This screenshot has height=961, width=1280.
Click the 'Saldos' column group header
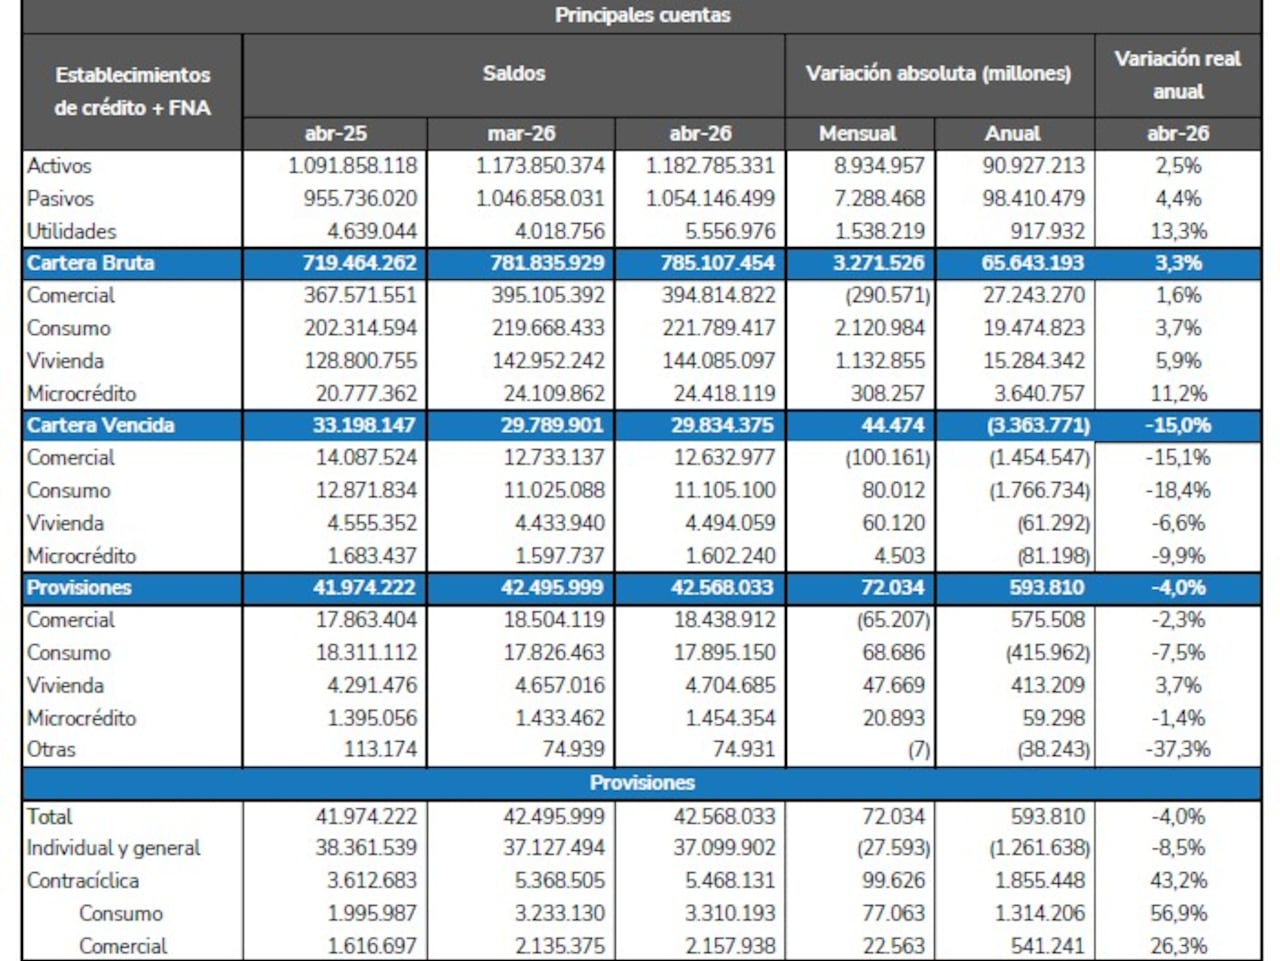514,74
